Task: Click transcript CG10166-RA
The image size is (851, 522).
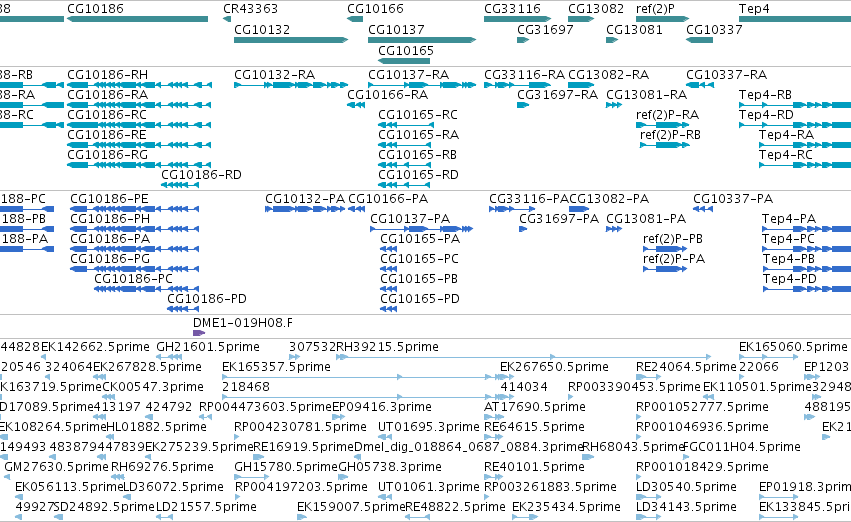Action: pyautogui.click(x=356, y=105)
